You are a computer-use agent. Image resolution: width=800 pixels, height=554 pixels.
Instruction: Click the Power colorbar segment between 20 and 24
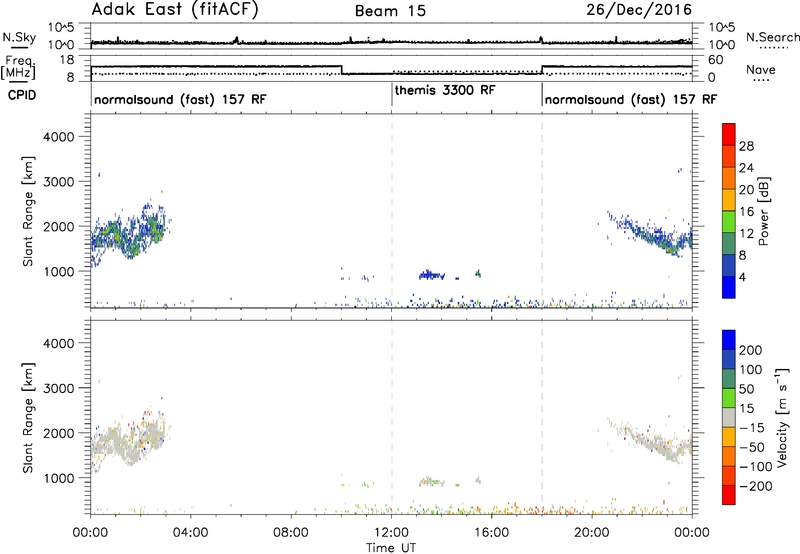tap(729, 178)
